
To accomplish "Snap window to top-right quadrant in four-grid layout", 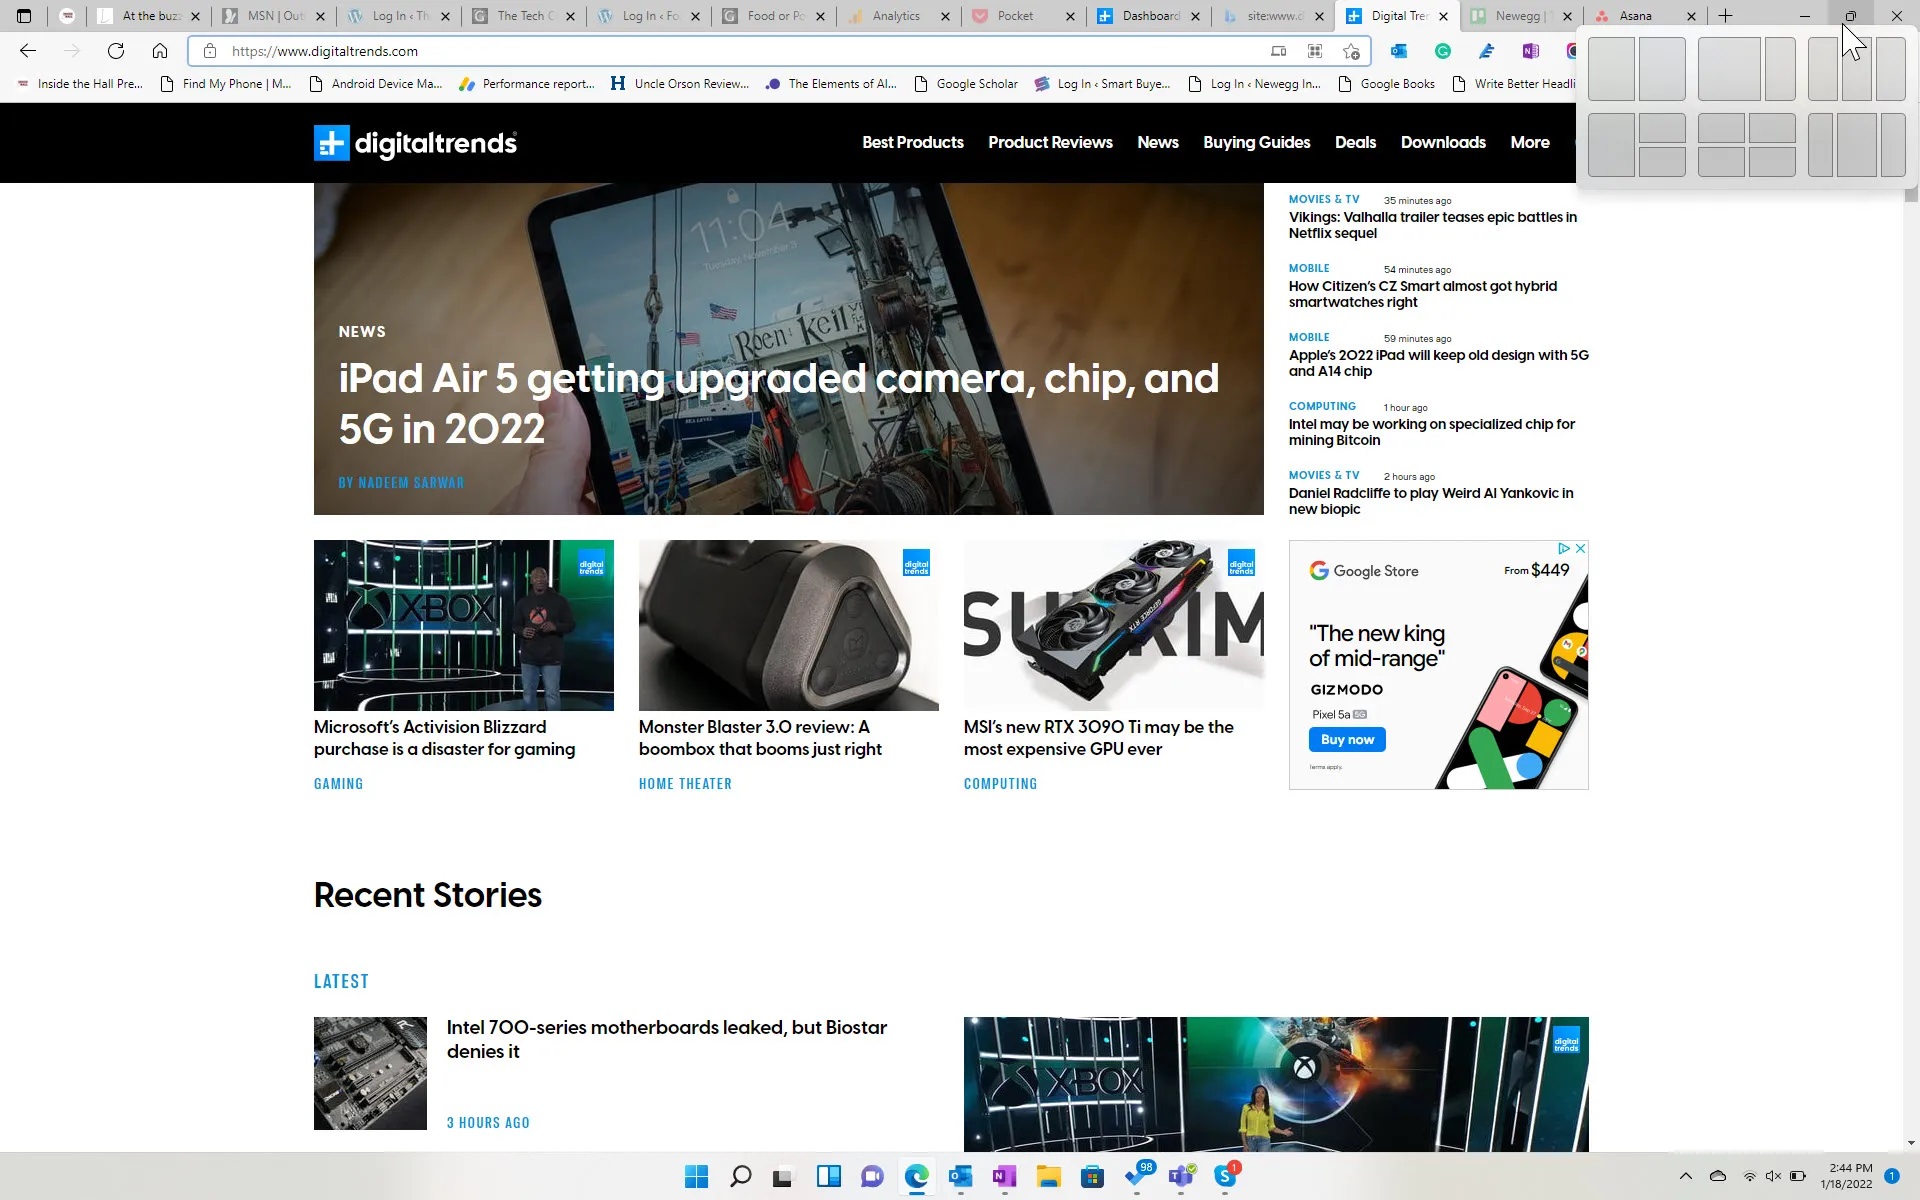I will [x=1772, y=128].
